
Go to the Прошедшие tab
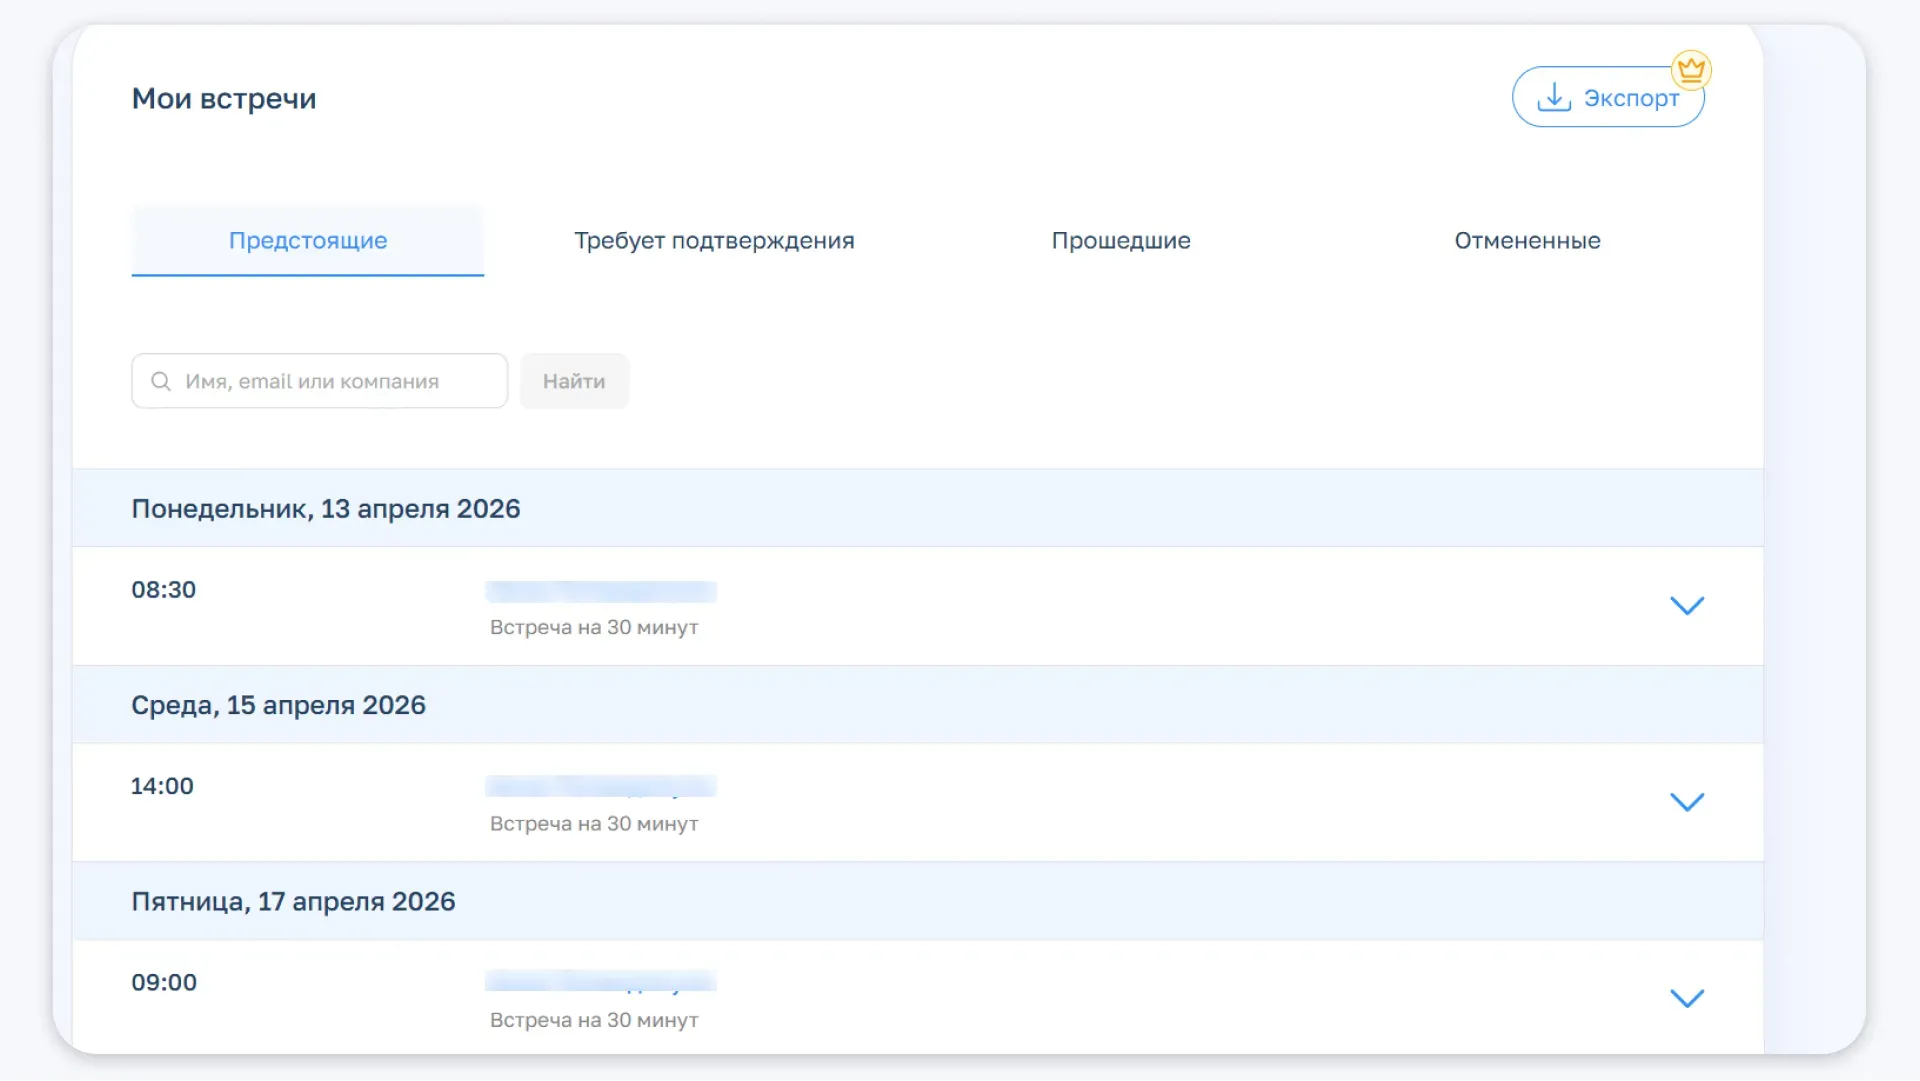(1120, 241)
